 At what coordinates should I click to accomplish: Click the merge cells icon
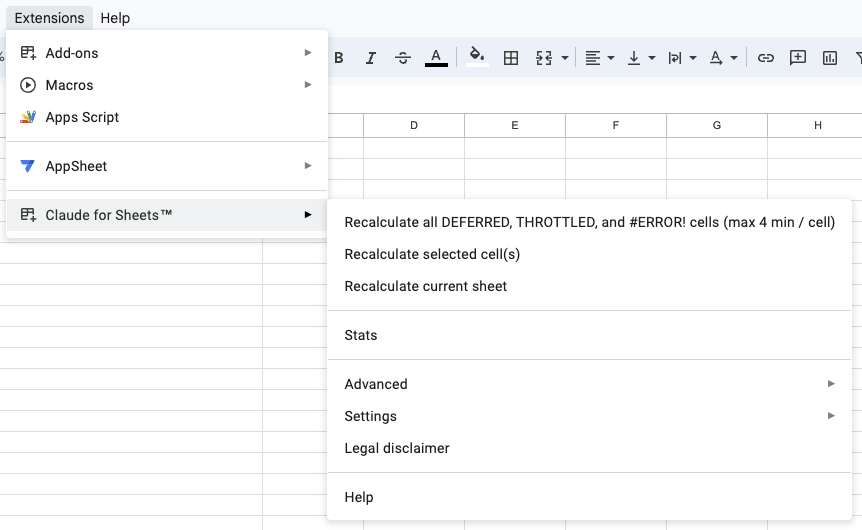click(544, 58)
